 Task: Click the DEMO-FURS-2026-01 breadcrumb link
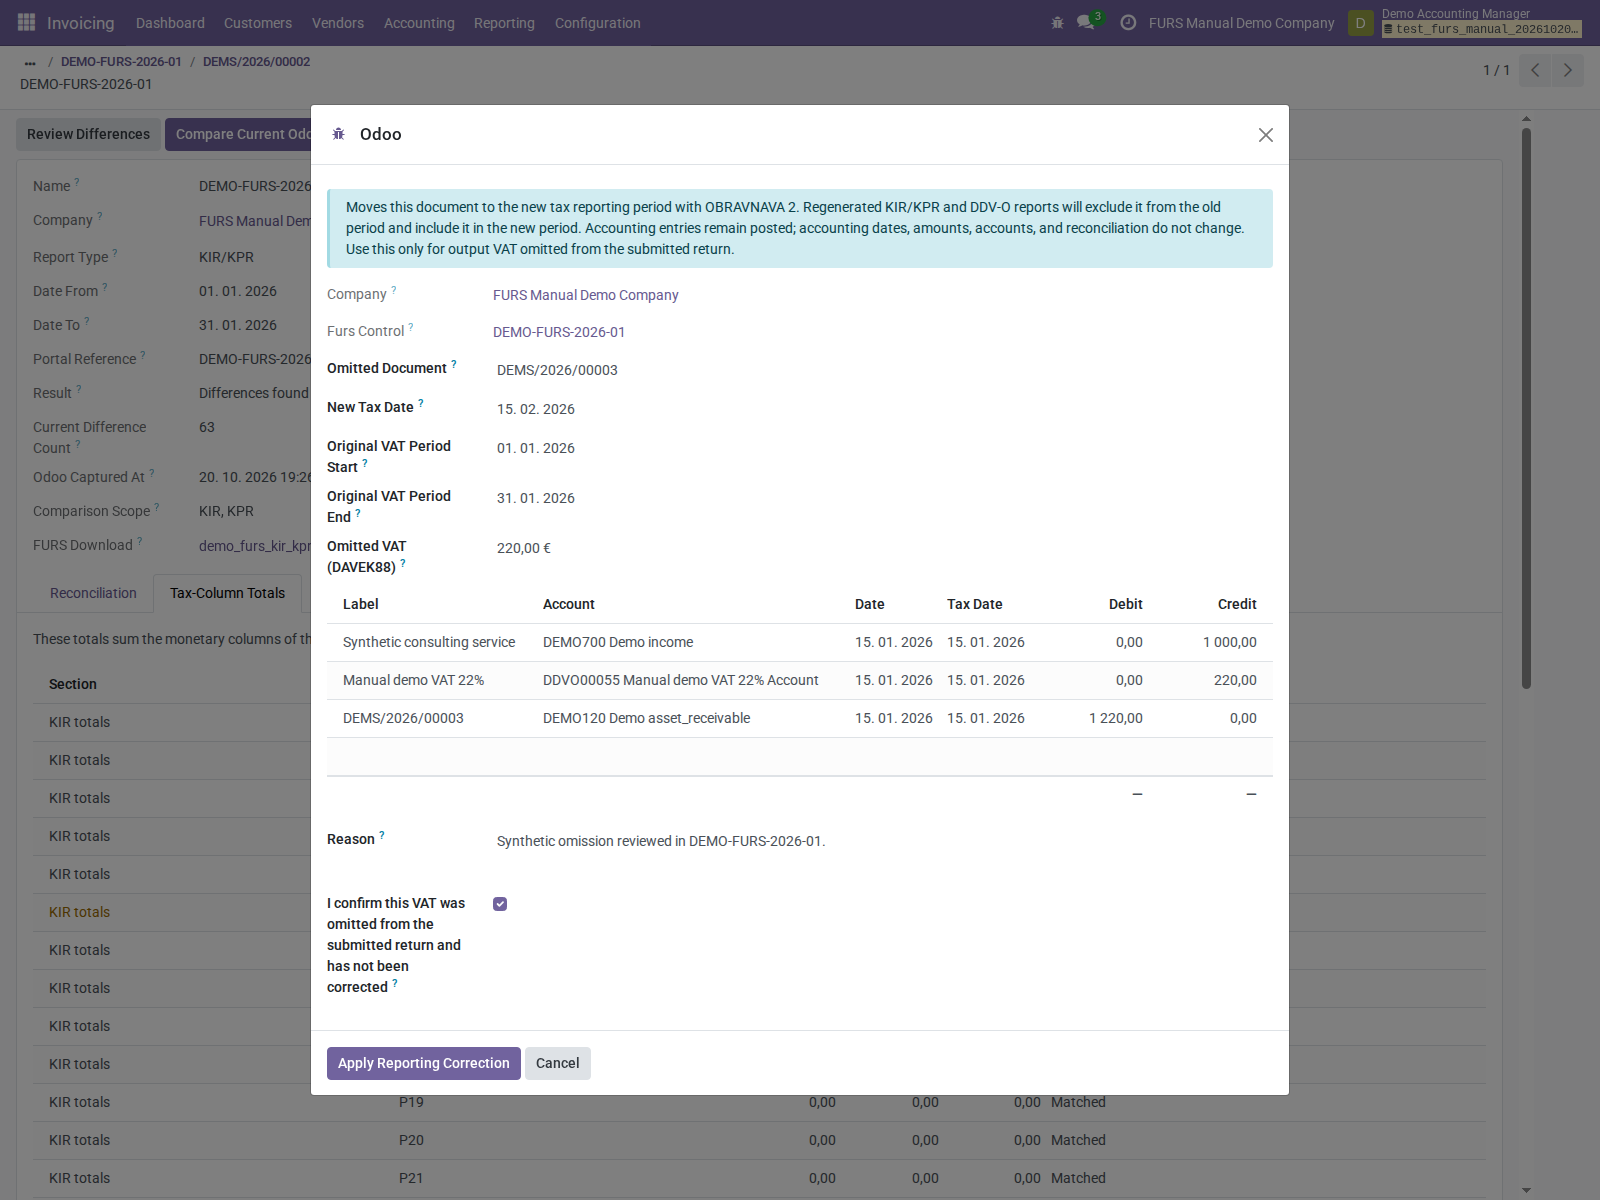tap(121, 62)
